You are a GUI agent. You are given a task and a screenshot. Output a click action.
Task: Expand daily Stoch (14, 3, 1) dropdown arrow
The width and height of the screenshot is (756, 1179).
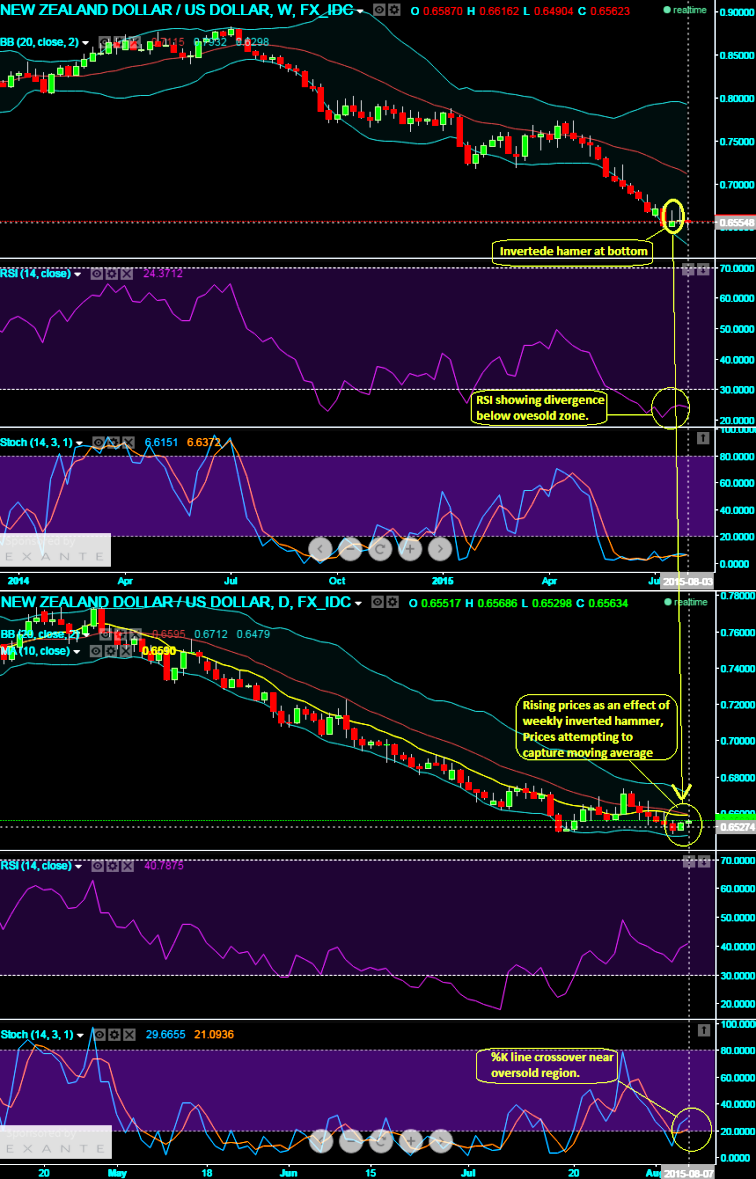click(x=79, y=1035)
